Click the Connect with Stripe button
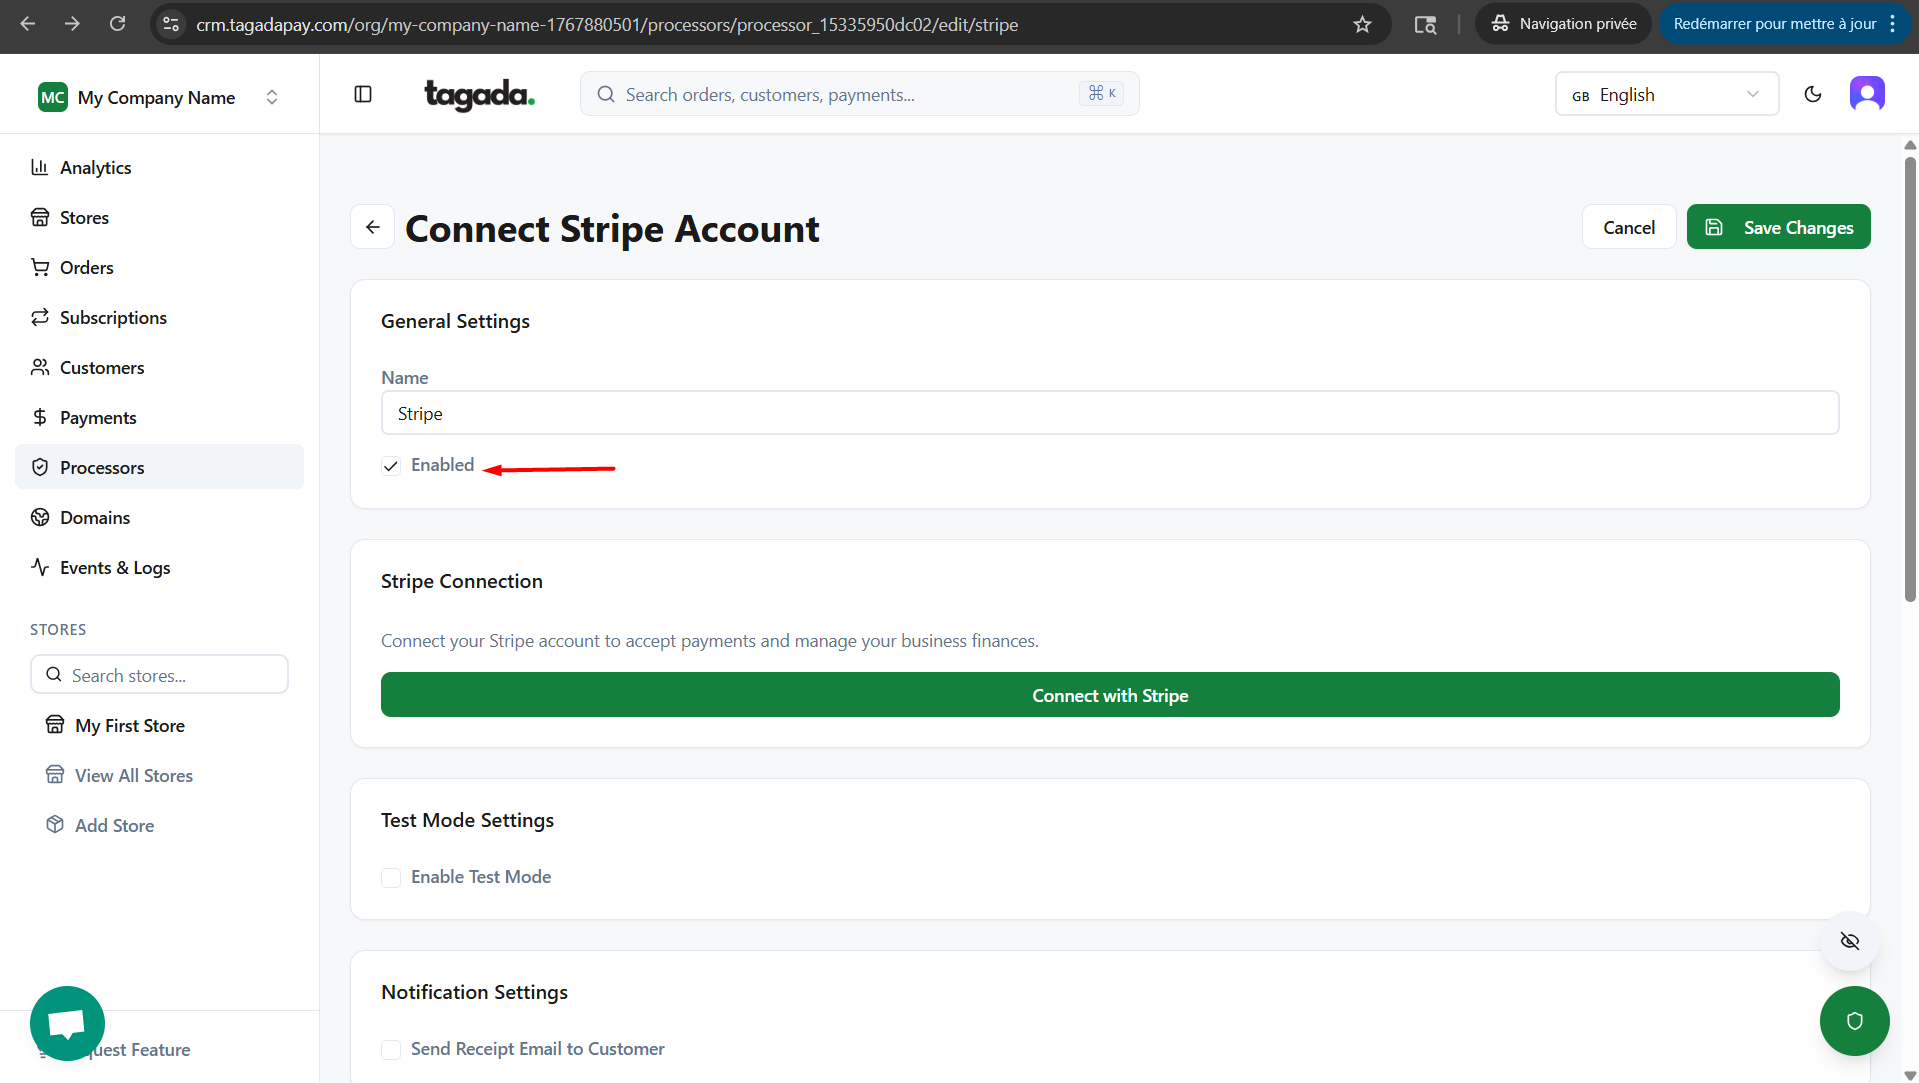This screenshot has height=1083, width=1919. (x=1109, y=695)
